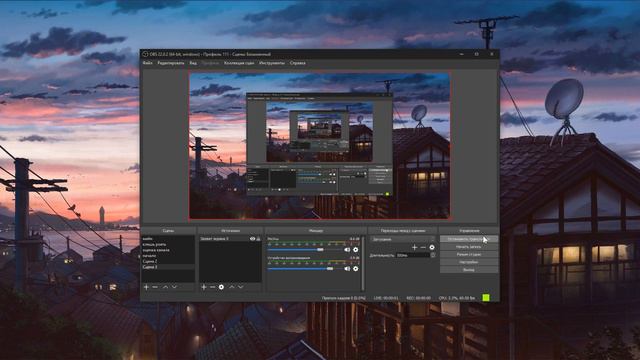
Task: Select the начало scene in the list
Action: tap(168, 256)
